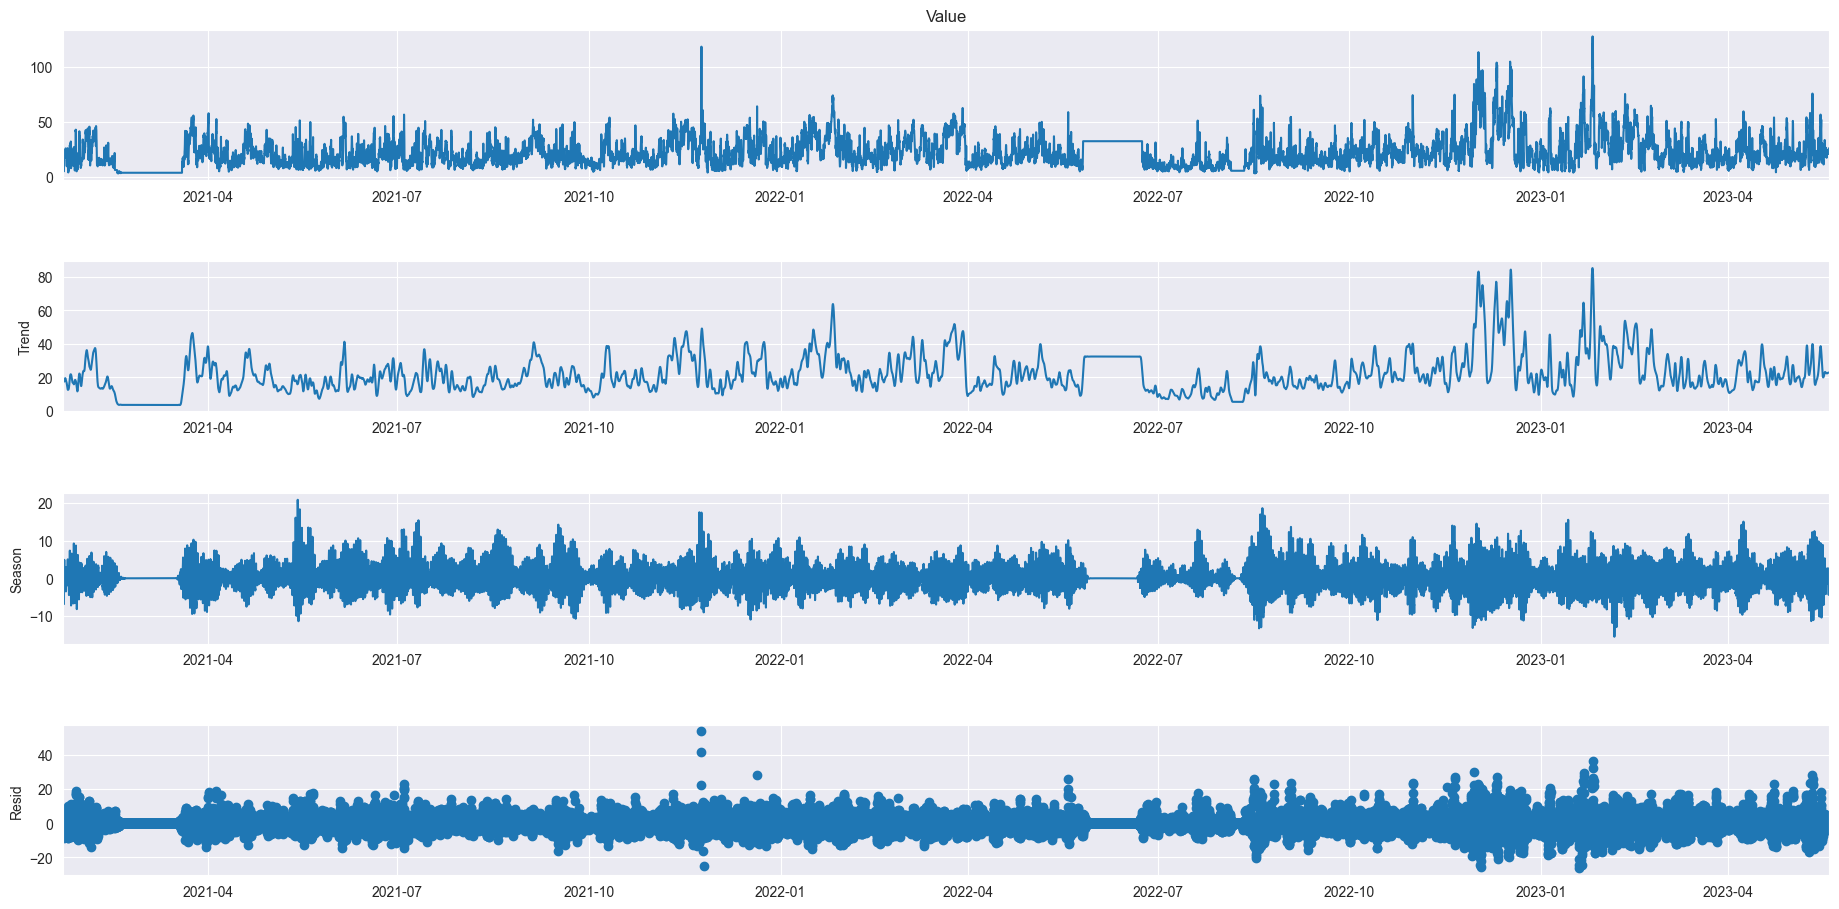
Task: Click the flat mid-2022 plateau in Value plot
Action: [x=1112, y=141]
